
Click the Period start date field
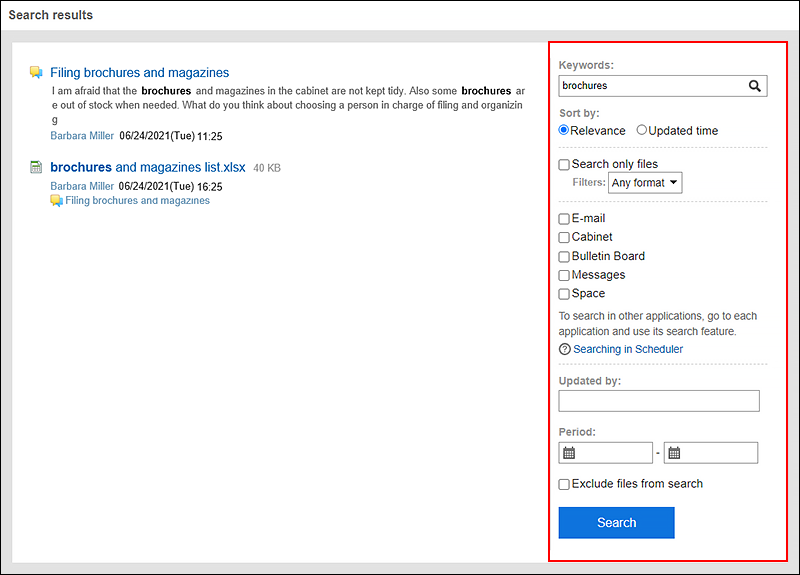pyautogui.click(x=606, y=453)
